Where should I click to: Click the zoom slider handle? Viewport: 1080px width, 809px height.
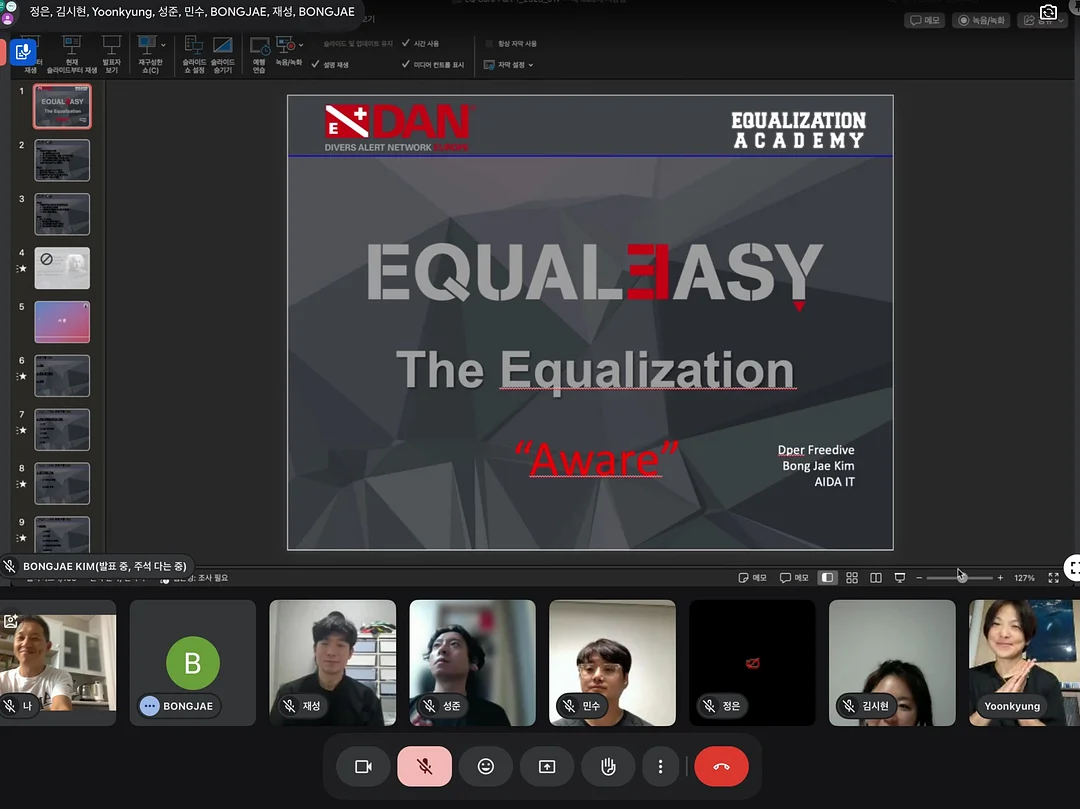[x=962, y=578]
